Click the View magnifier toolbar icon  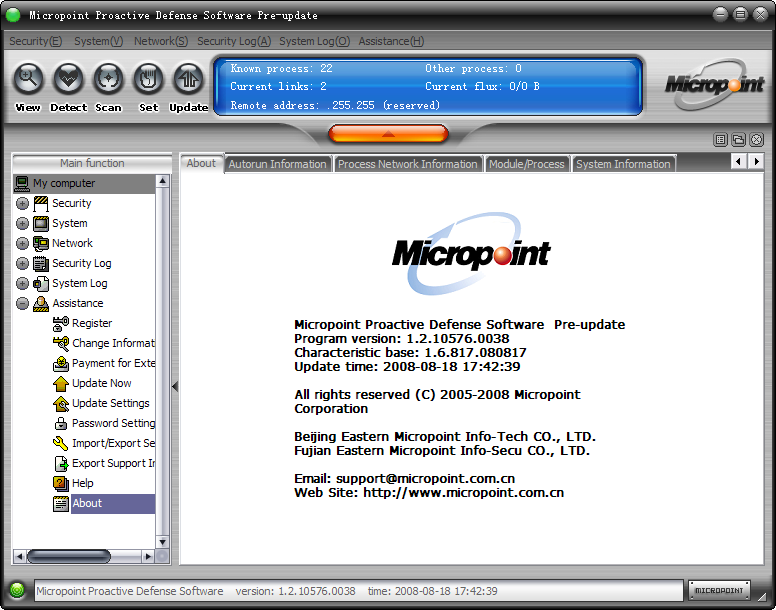click(28, 79)
